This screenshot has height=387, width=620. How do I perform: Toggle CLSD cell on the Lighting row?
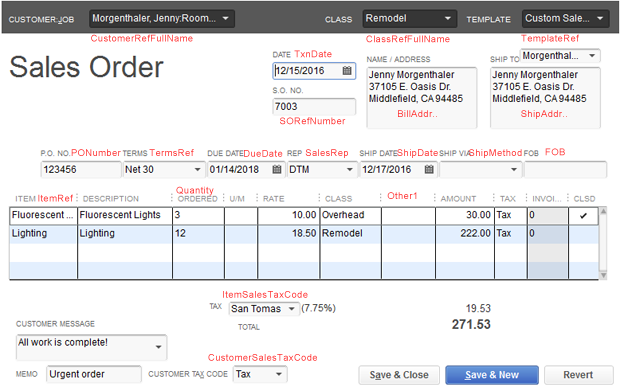(583, 234)
